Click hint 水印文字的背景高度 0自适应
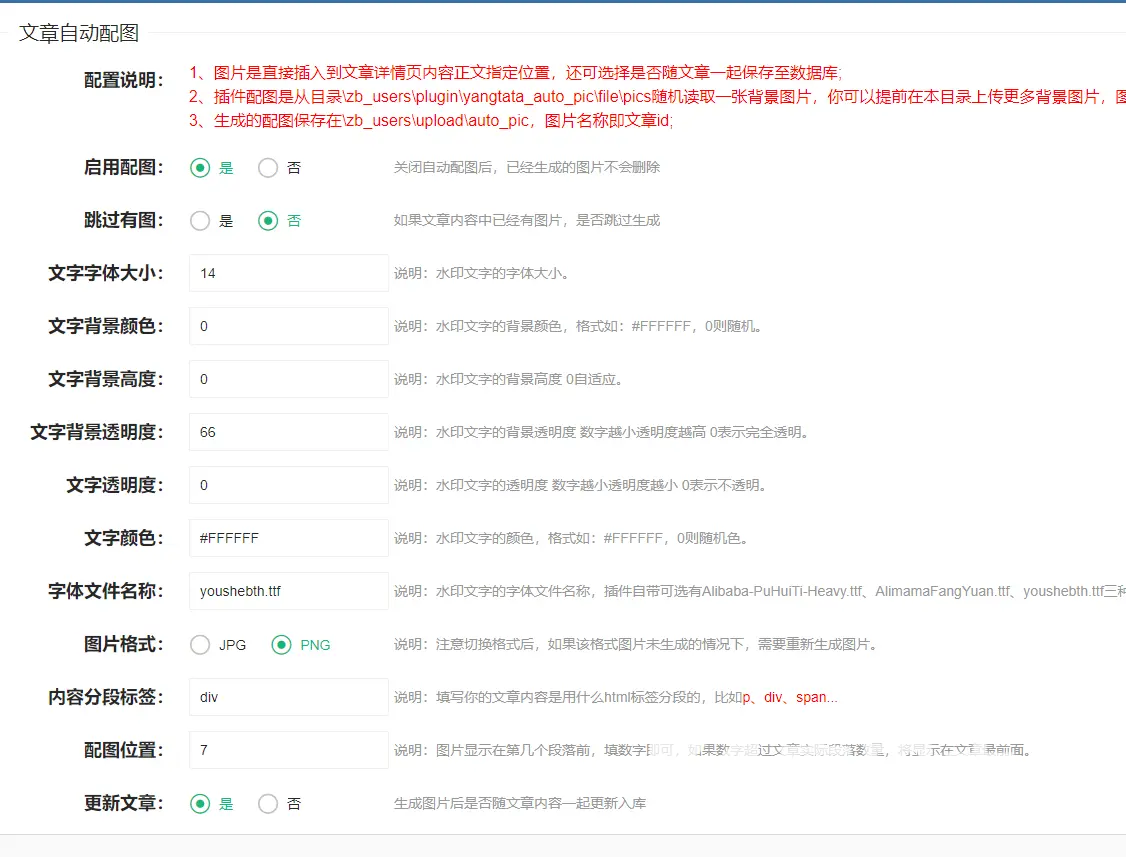Viewport: 1126px width, 857px height. pos(508,379)
